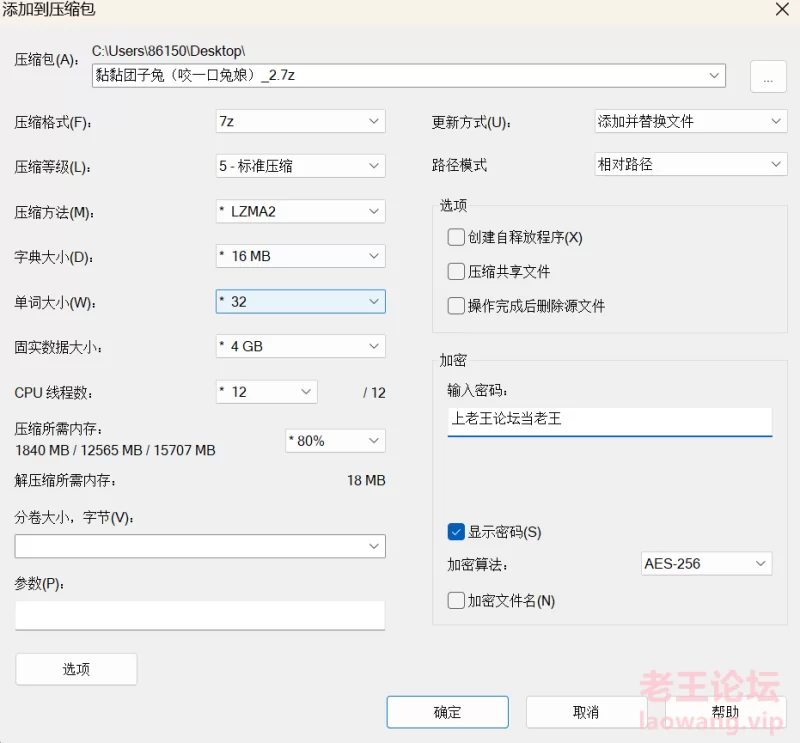Click the 选项 button

(77, 669)
